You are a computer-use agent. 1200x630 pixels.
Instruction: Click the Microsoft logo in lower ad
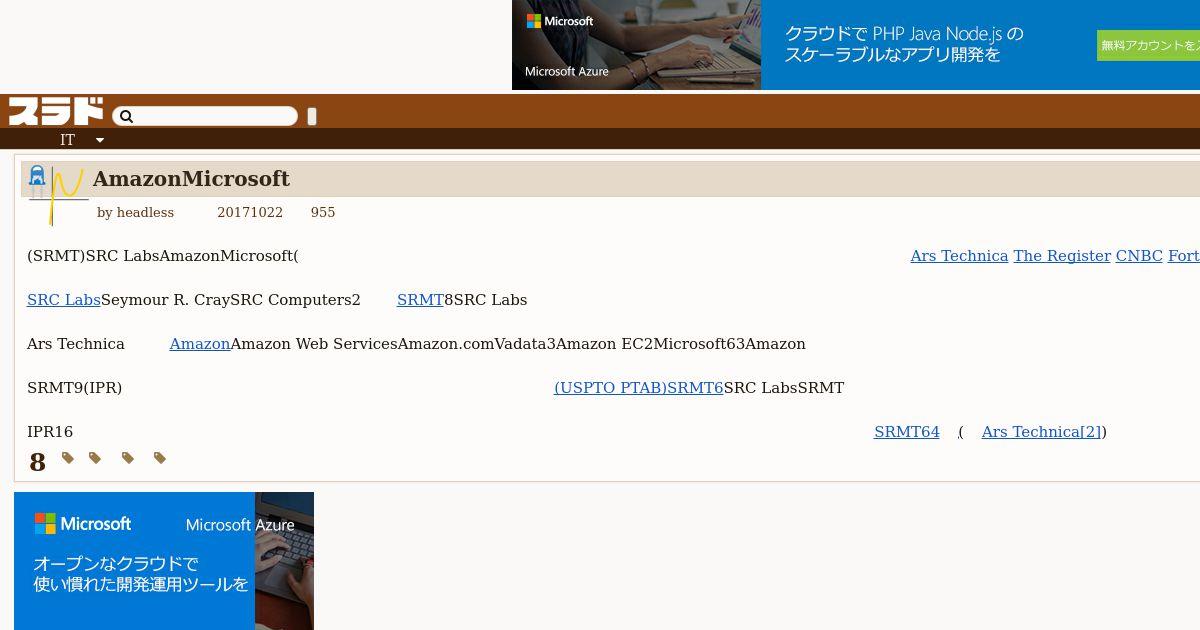pos(83,524)
